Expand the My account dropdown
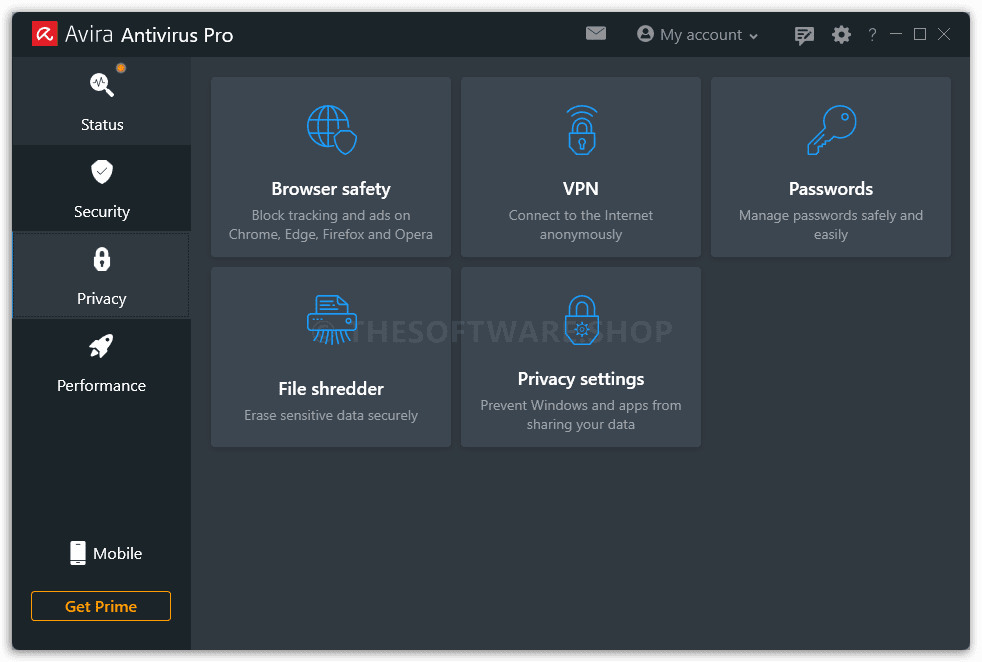The image size is (982, 662). tap(697, 34)
